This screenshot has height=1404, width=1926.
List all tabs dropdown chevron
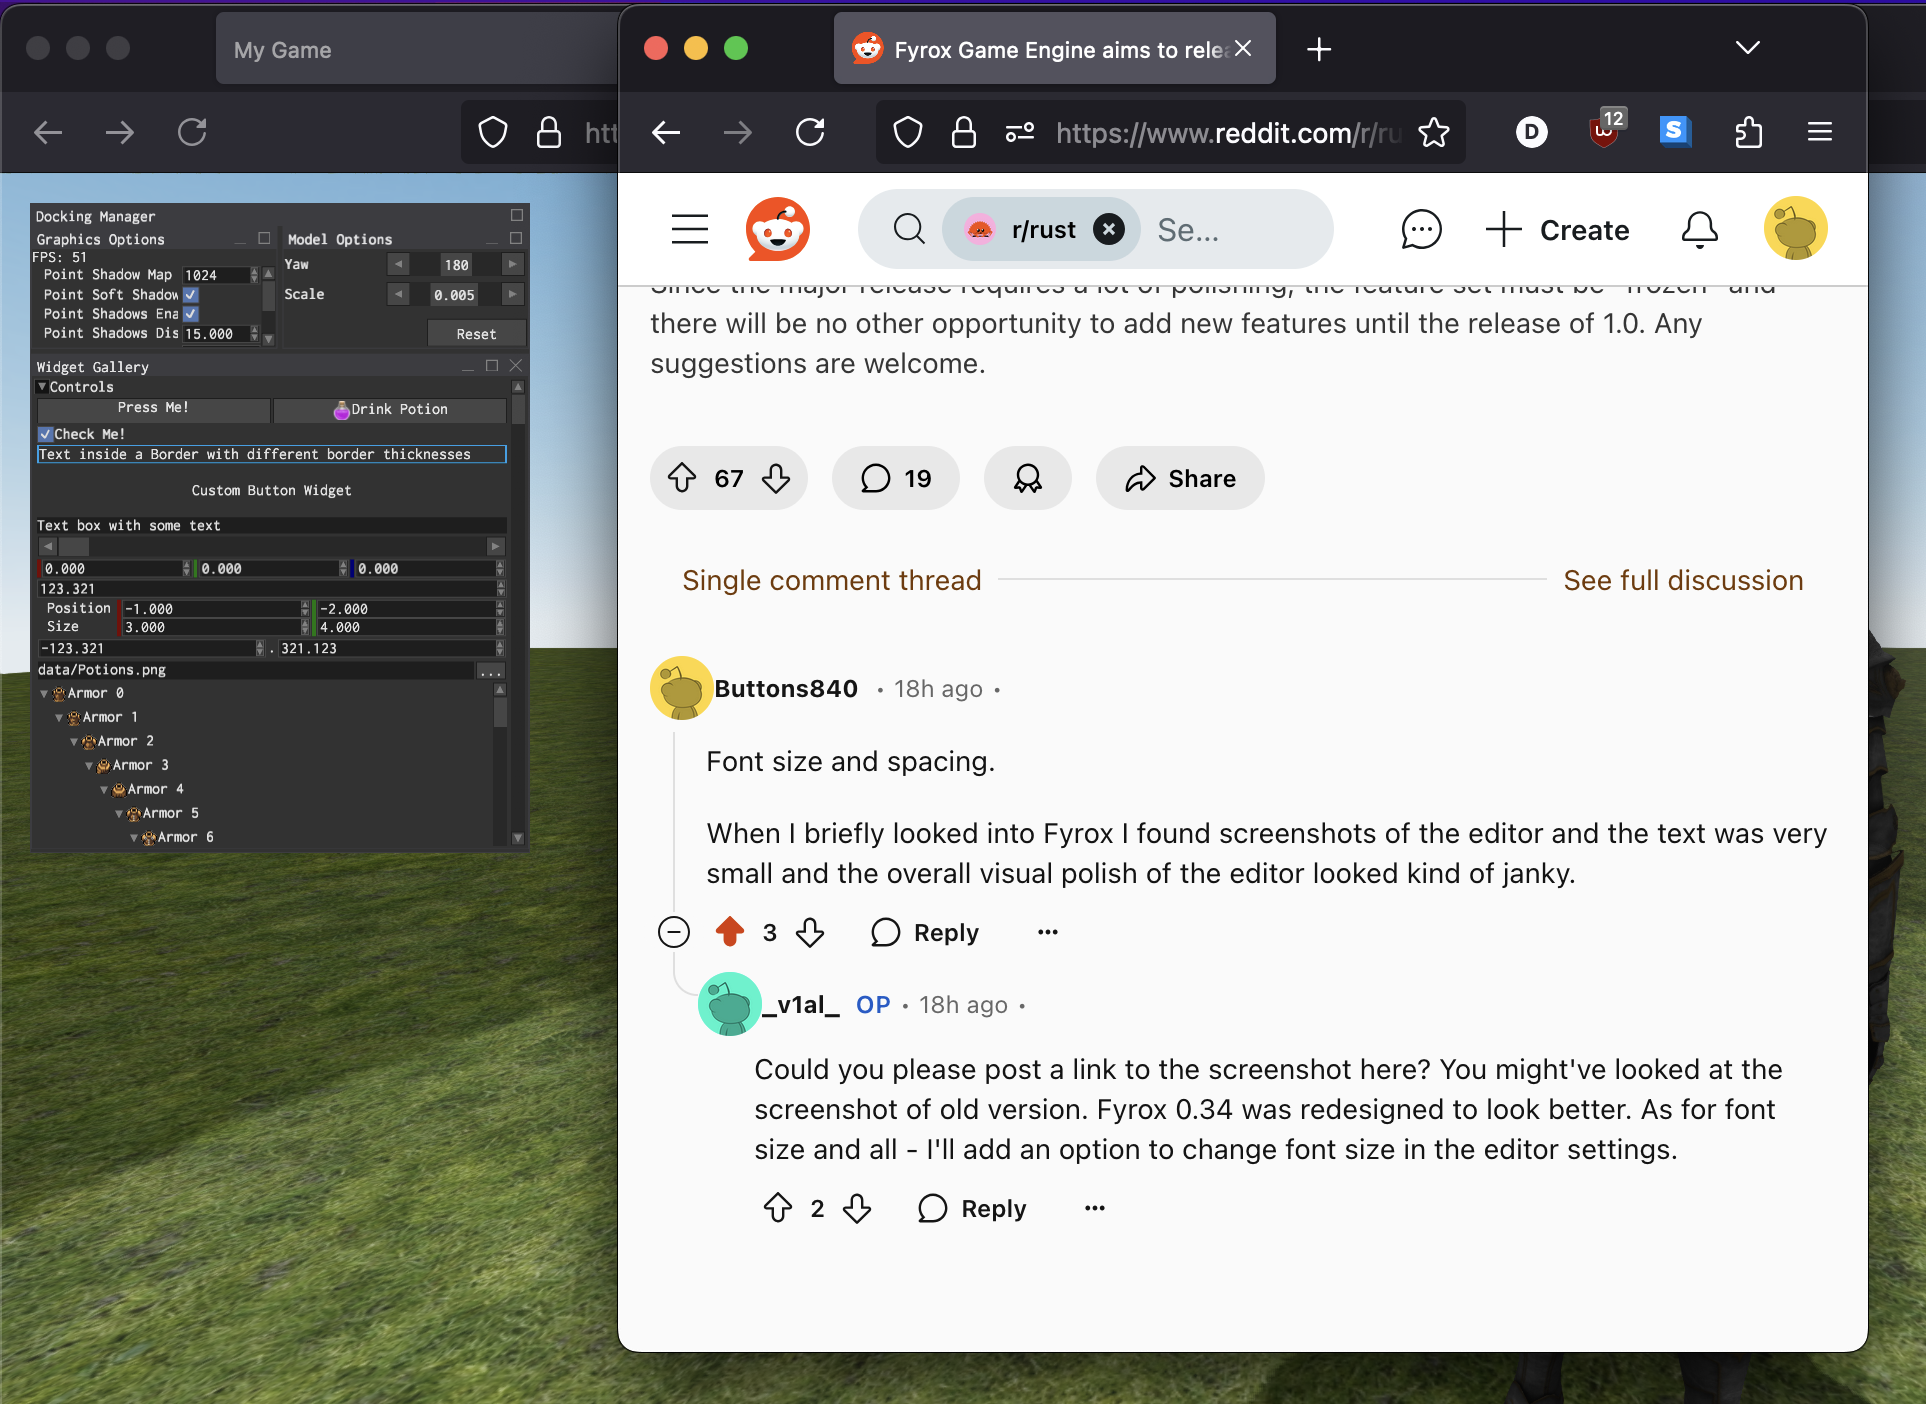tap(1748, 48)
